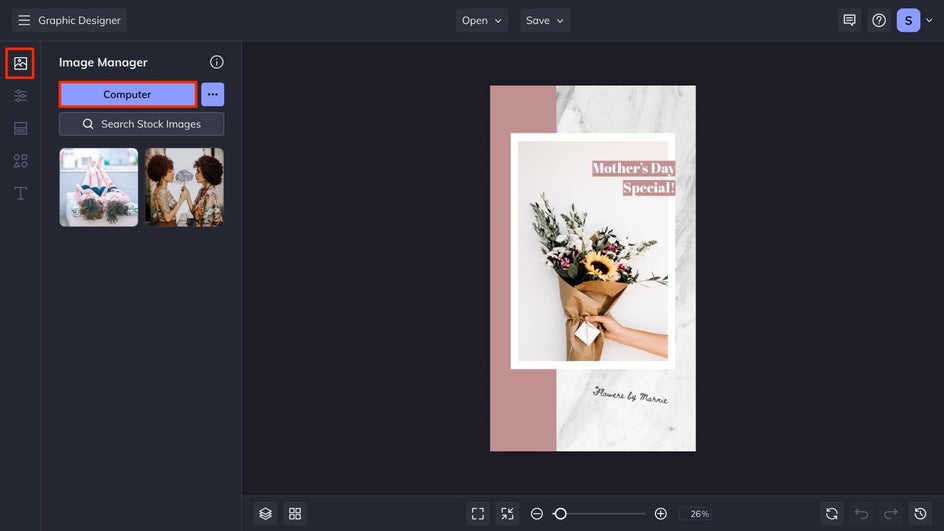Screen dimensions: 944x531
Task: Select the Flowers by Marnie text
Action: click(x=630, y=394)
